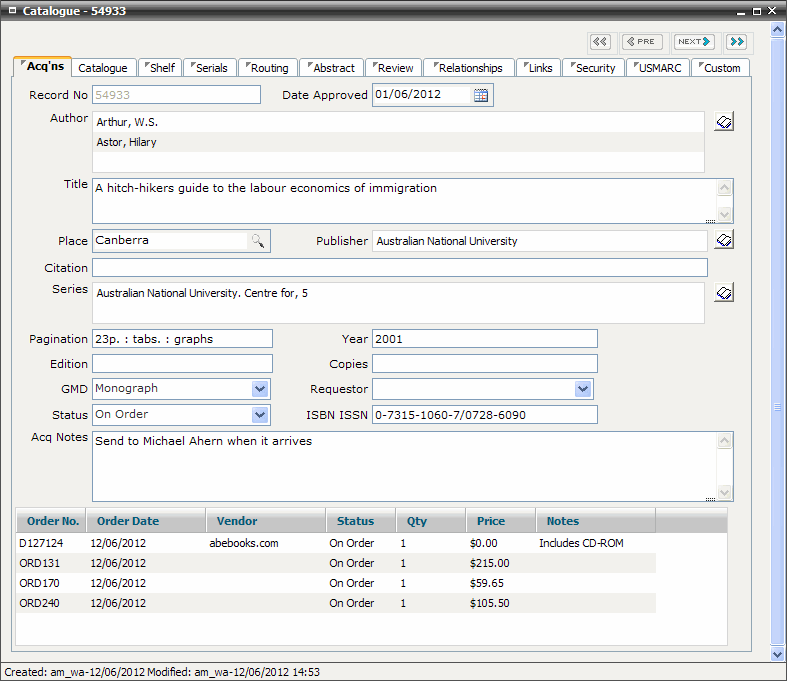
Task: Open the Requestor dropdown list
Action: (583, 389)
